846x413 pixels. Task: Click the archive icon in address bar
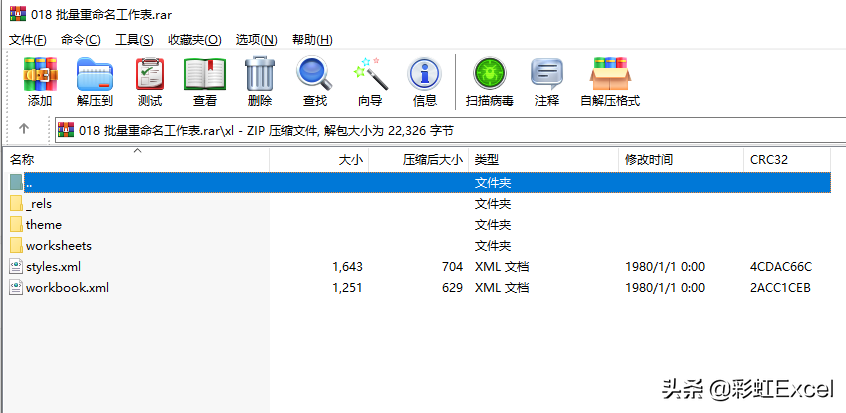point(66,130)
